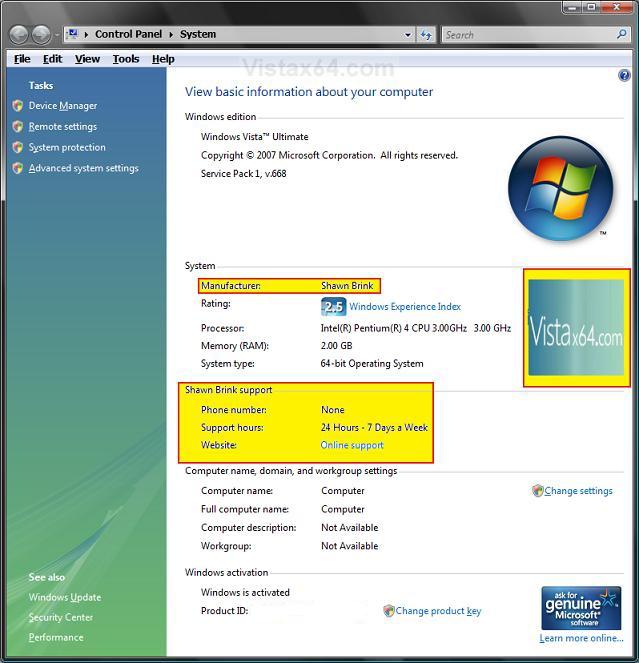This screenshot has height=663, width=639.
Task: Close the System window
Action: [617, 7]
